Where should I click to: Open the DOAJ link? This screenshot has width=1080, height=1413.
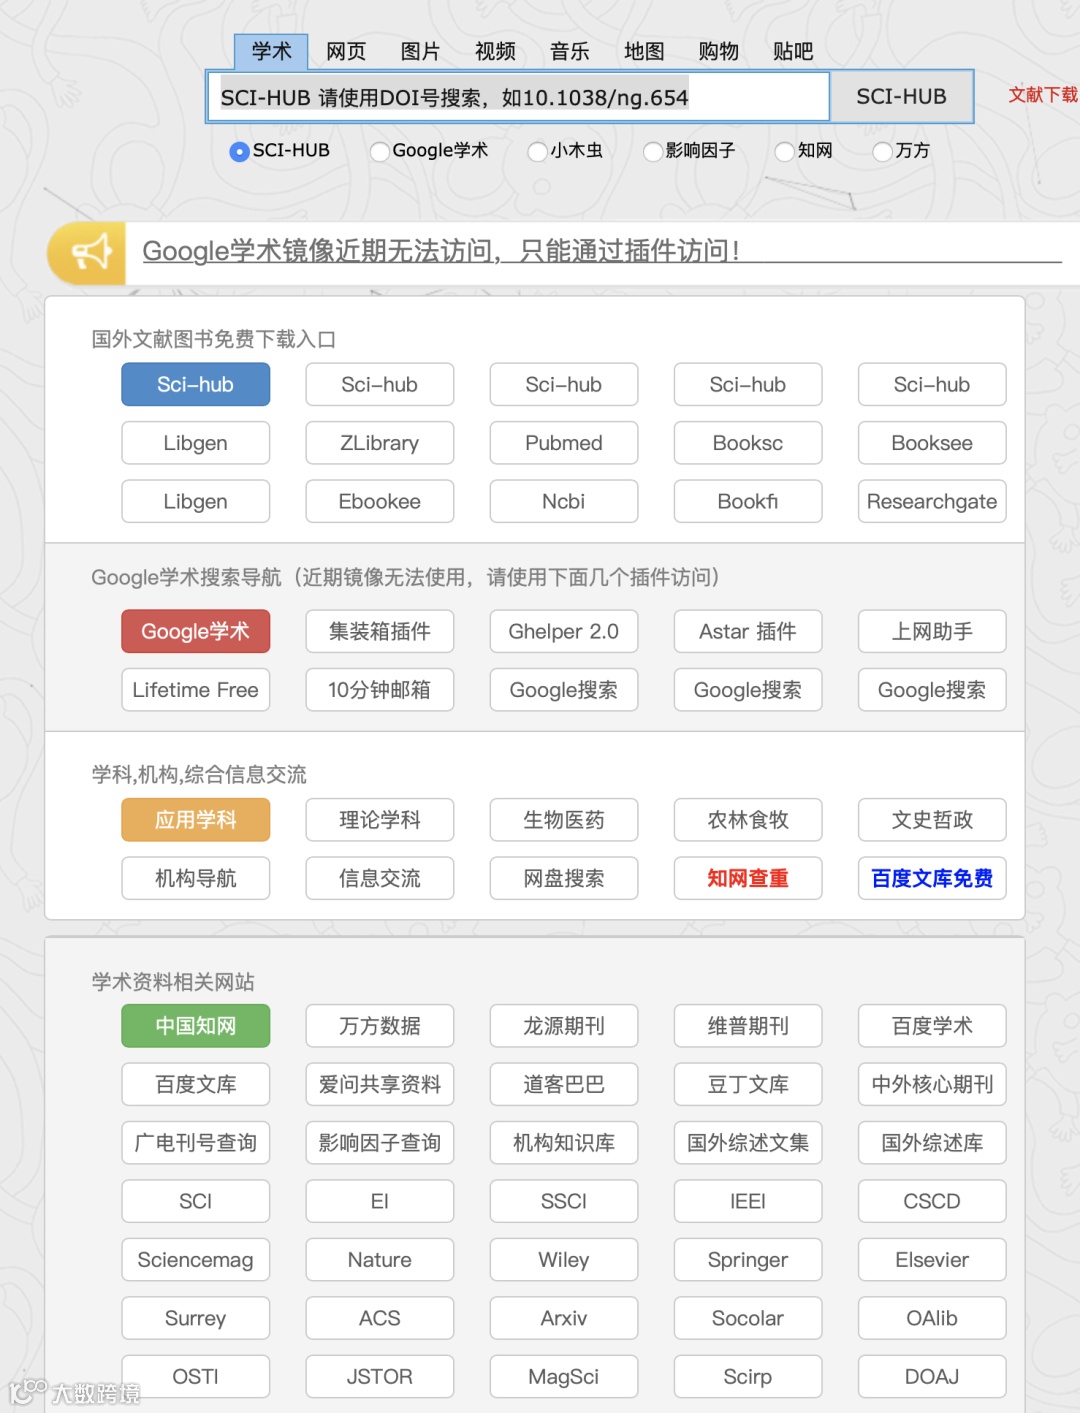[x=932, y=1377]
